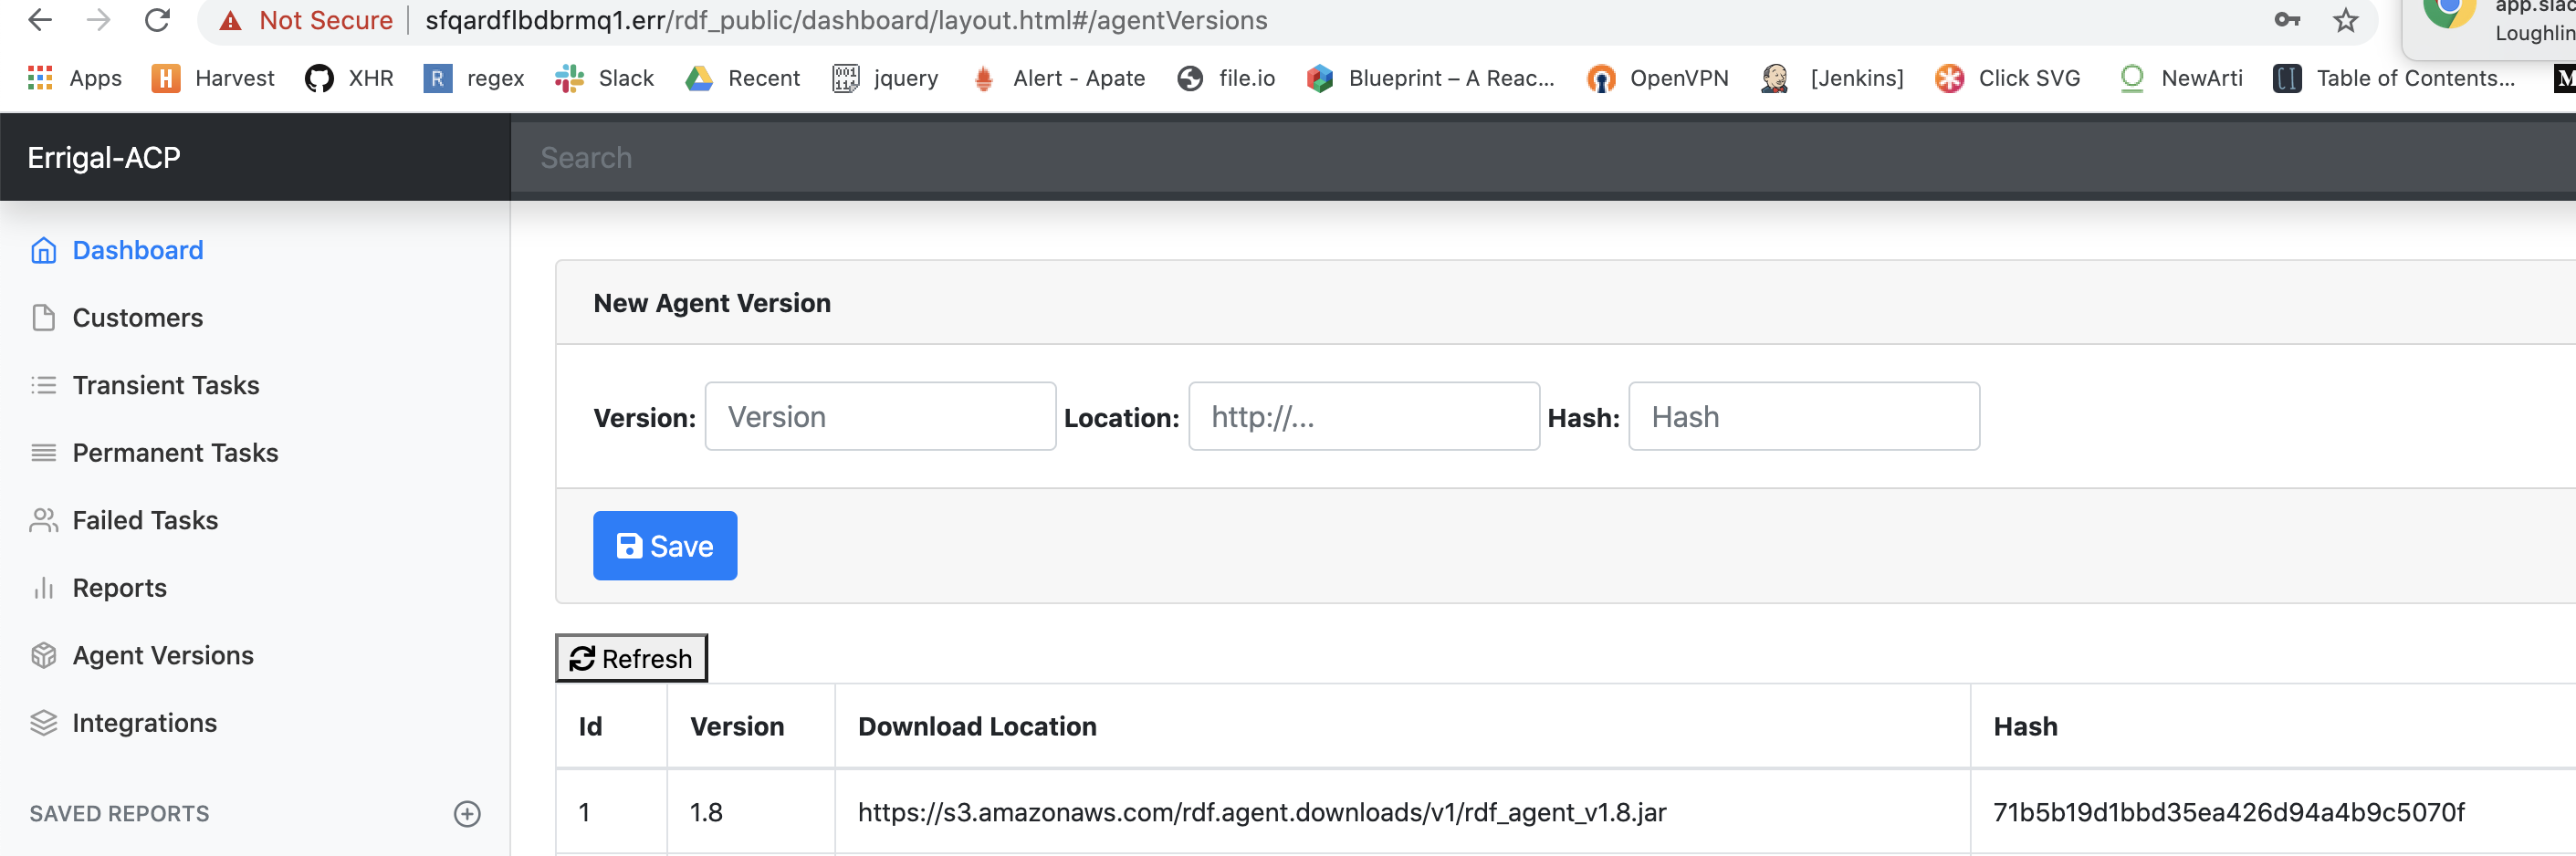Save the new agent version
The width and height of the screenshot is (2576, 856).
point(664,546)
